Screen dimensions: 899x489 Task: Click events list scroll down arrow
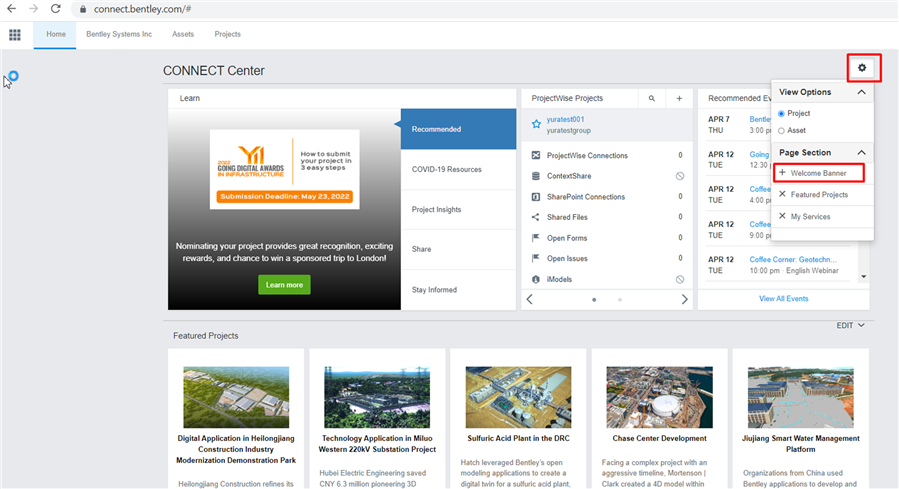click(x=863, y=276)
